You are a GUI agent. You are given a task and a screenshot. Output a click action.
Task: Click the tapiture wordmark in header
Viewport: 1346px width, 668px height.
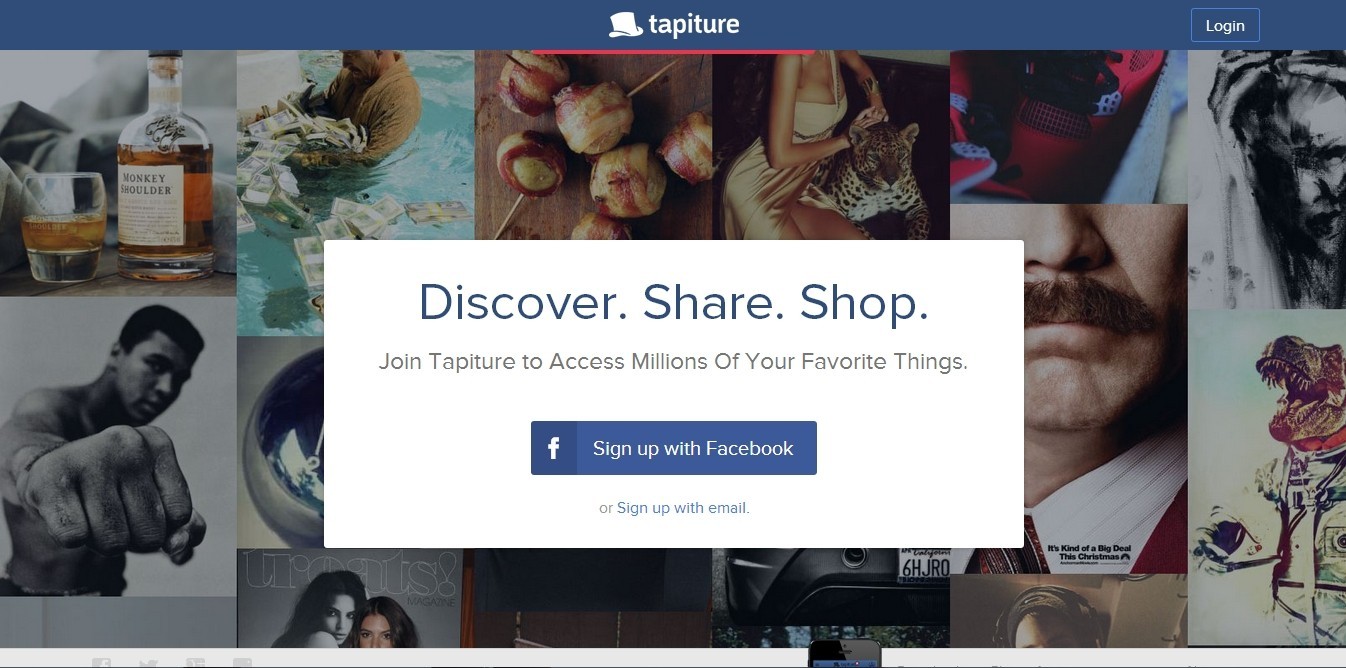[x=694, y=25]
